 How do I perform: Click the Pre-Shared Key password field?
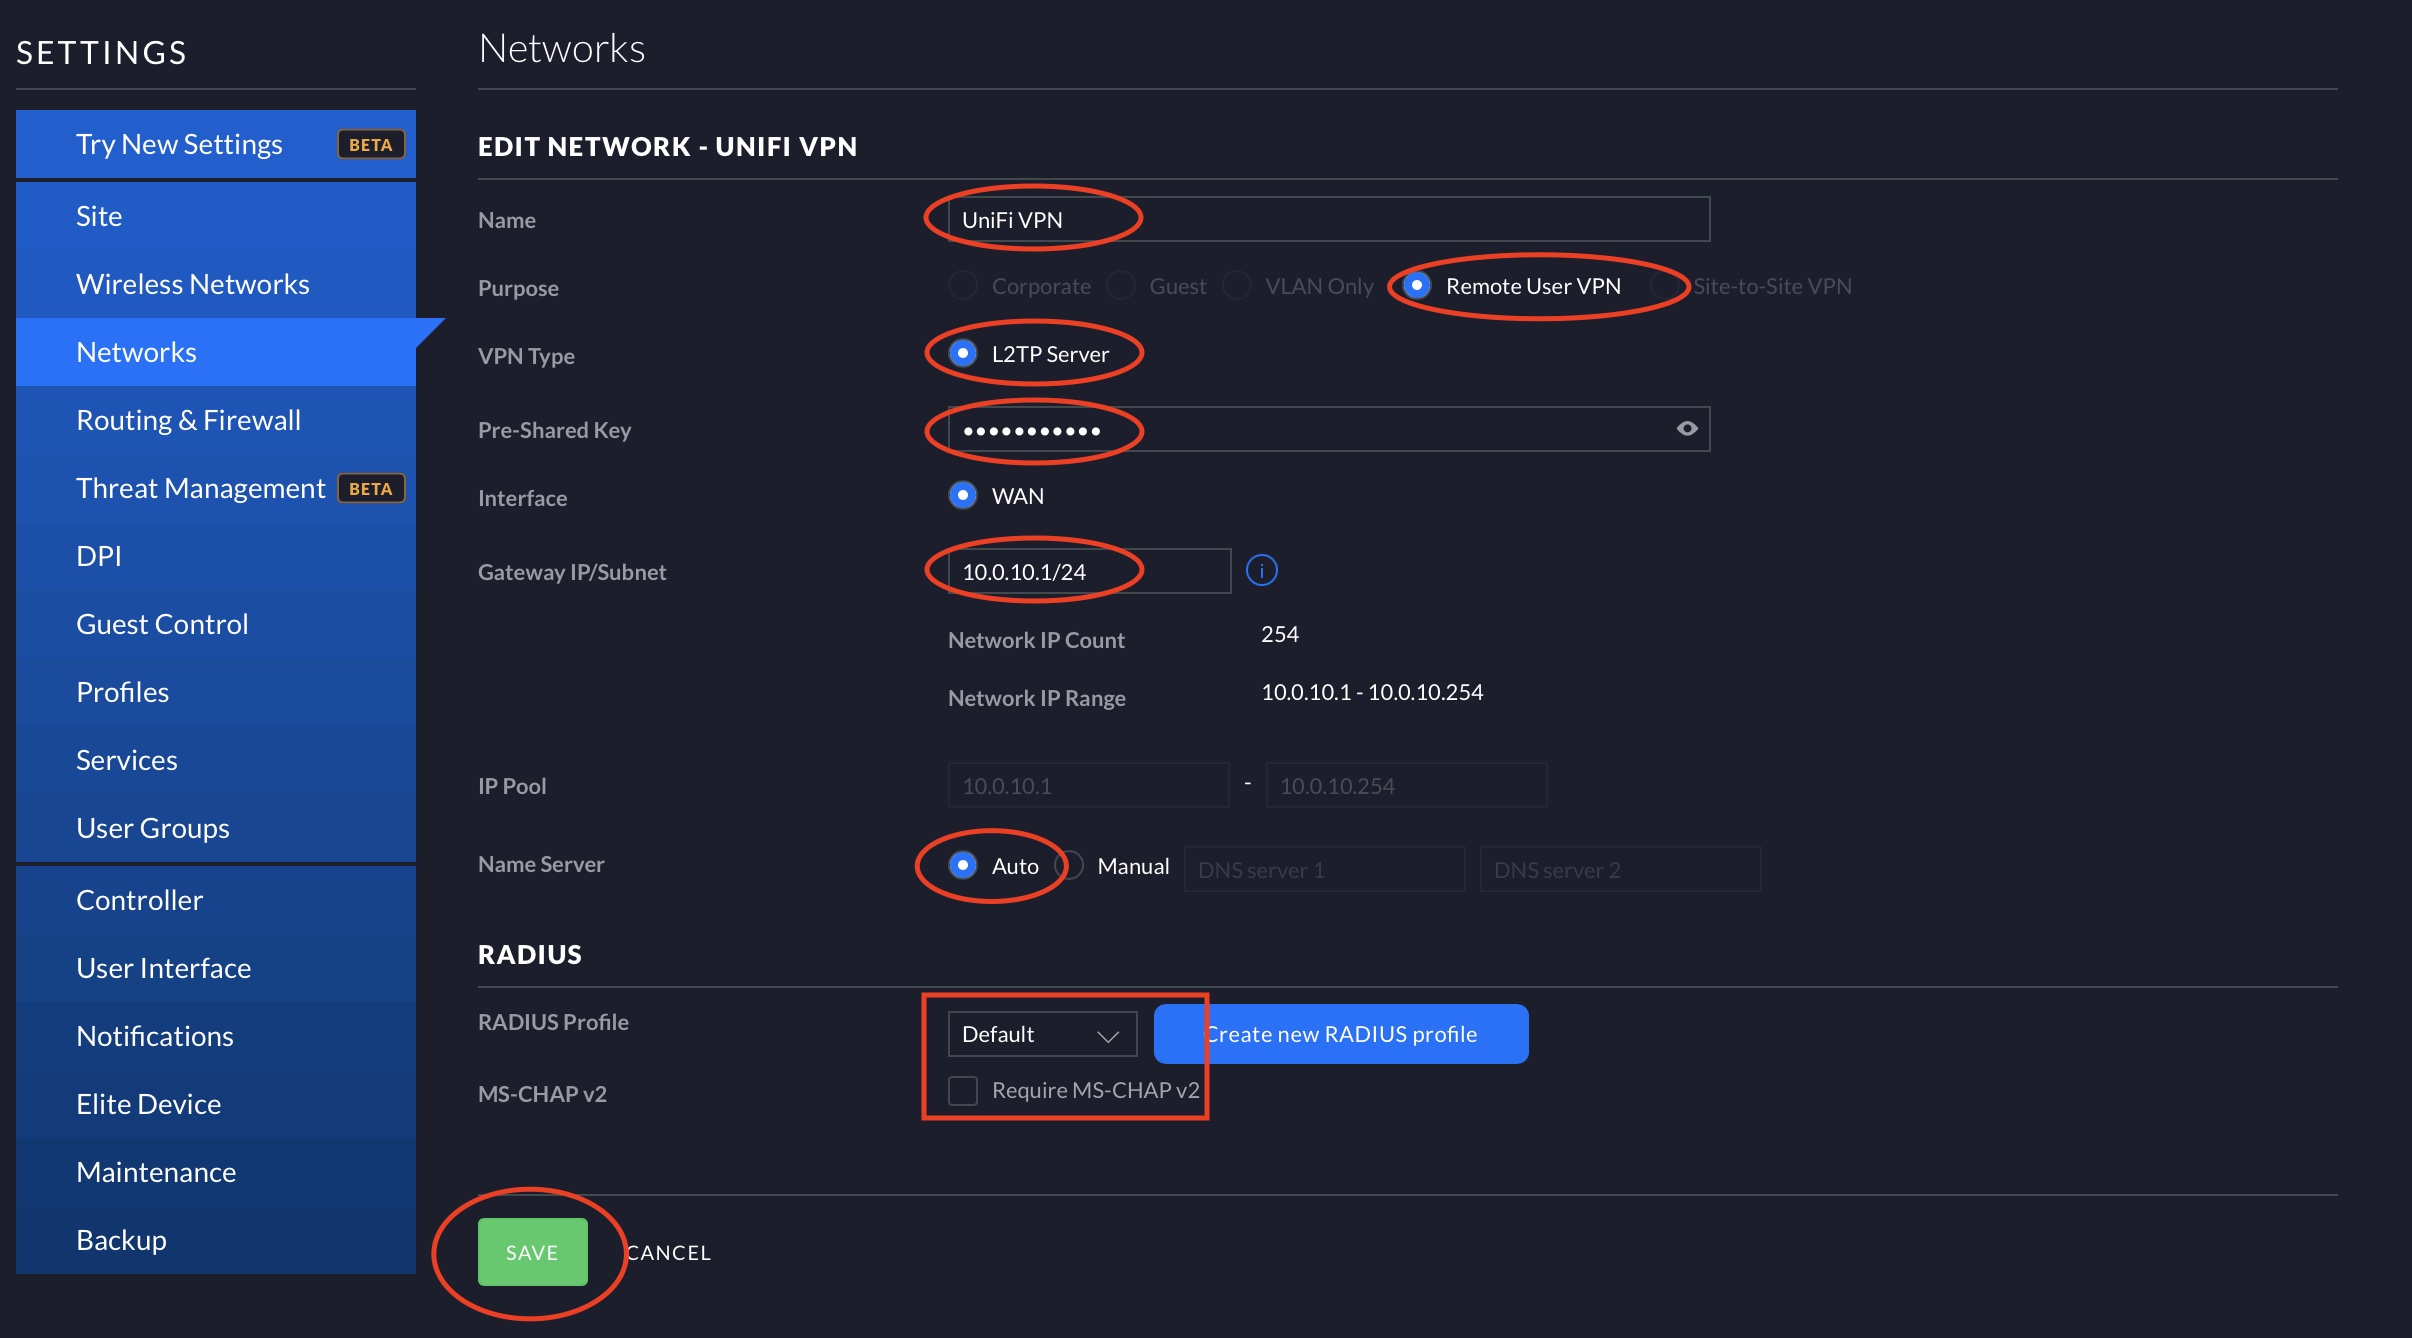[1329, 429]
